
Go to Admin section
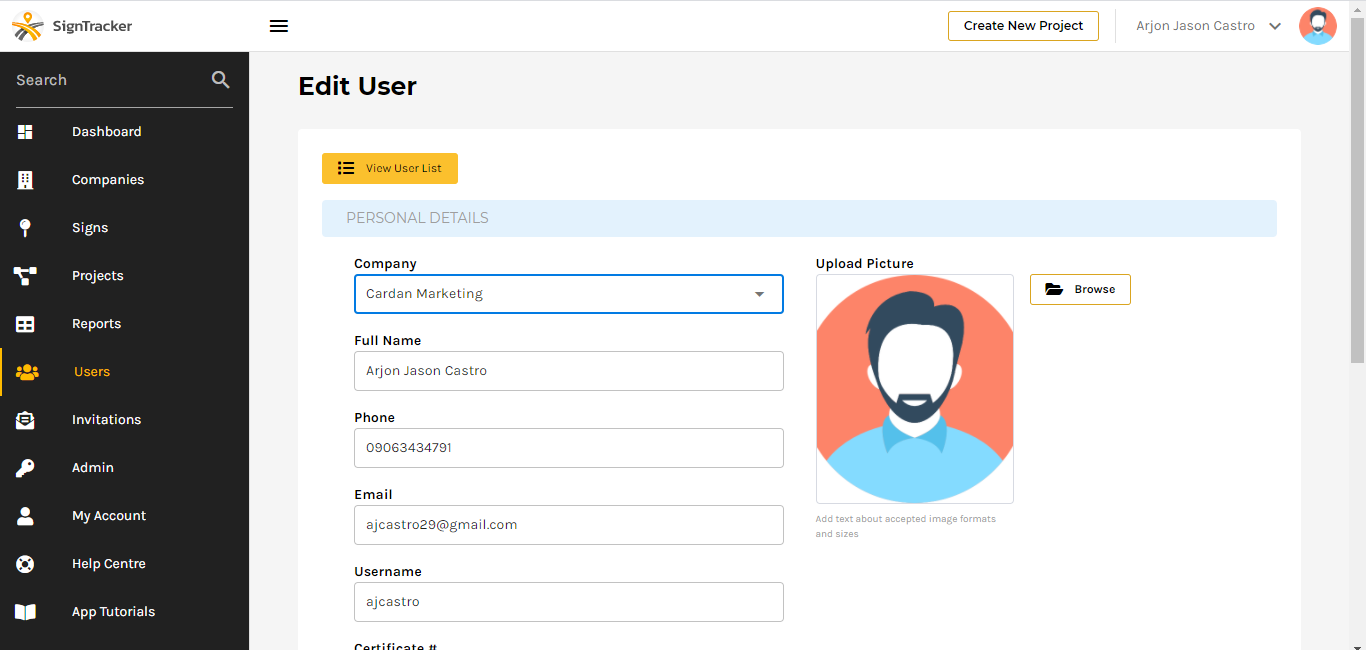pos(124,468)
